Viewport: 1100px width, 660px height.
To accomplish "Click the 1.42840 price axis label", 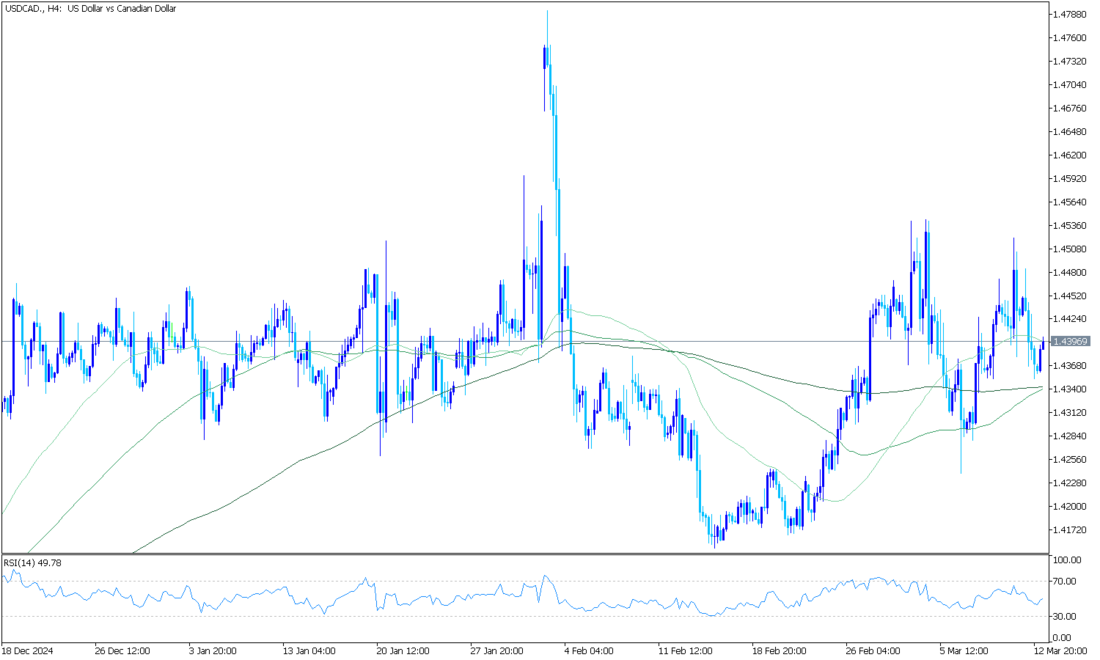I will point(1069,436).
